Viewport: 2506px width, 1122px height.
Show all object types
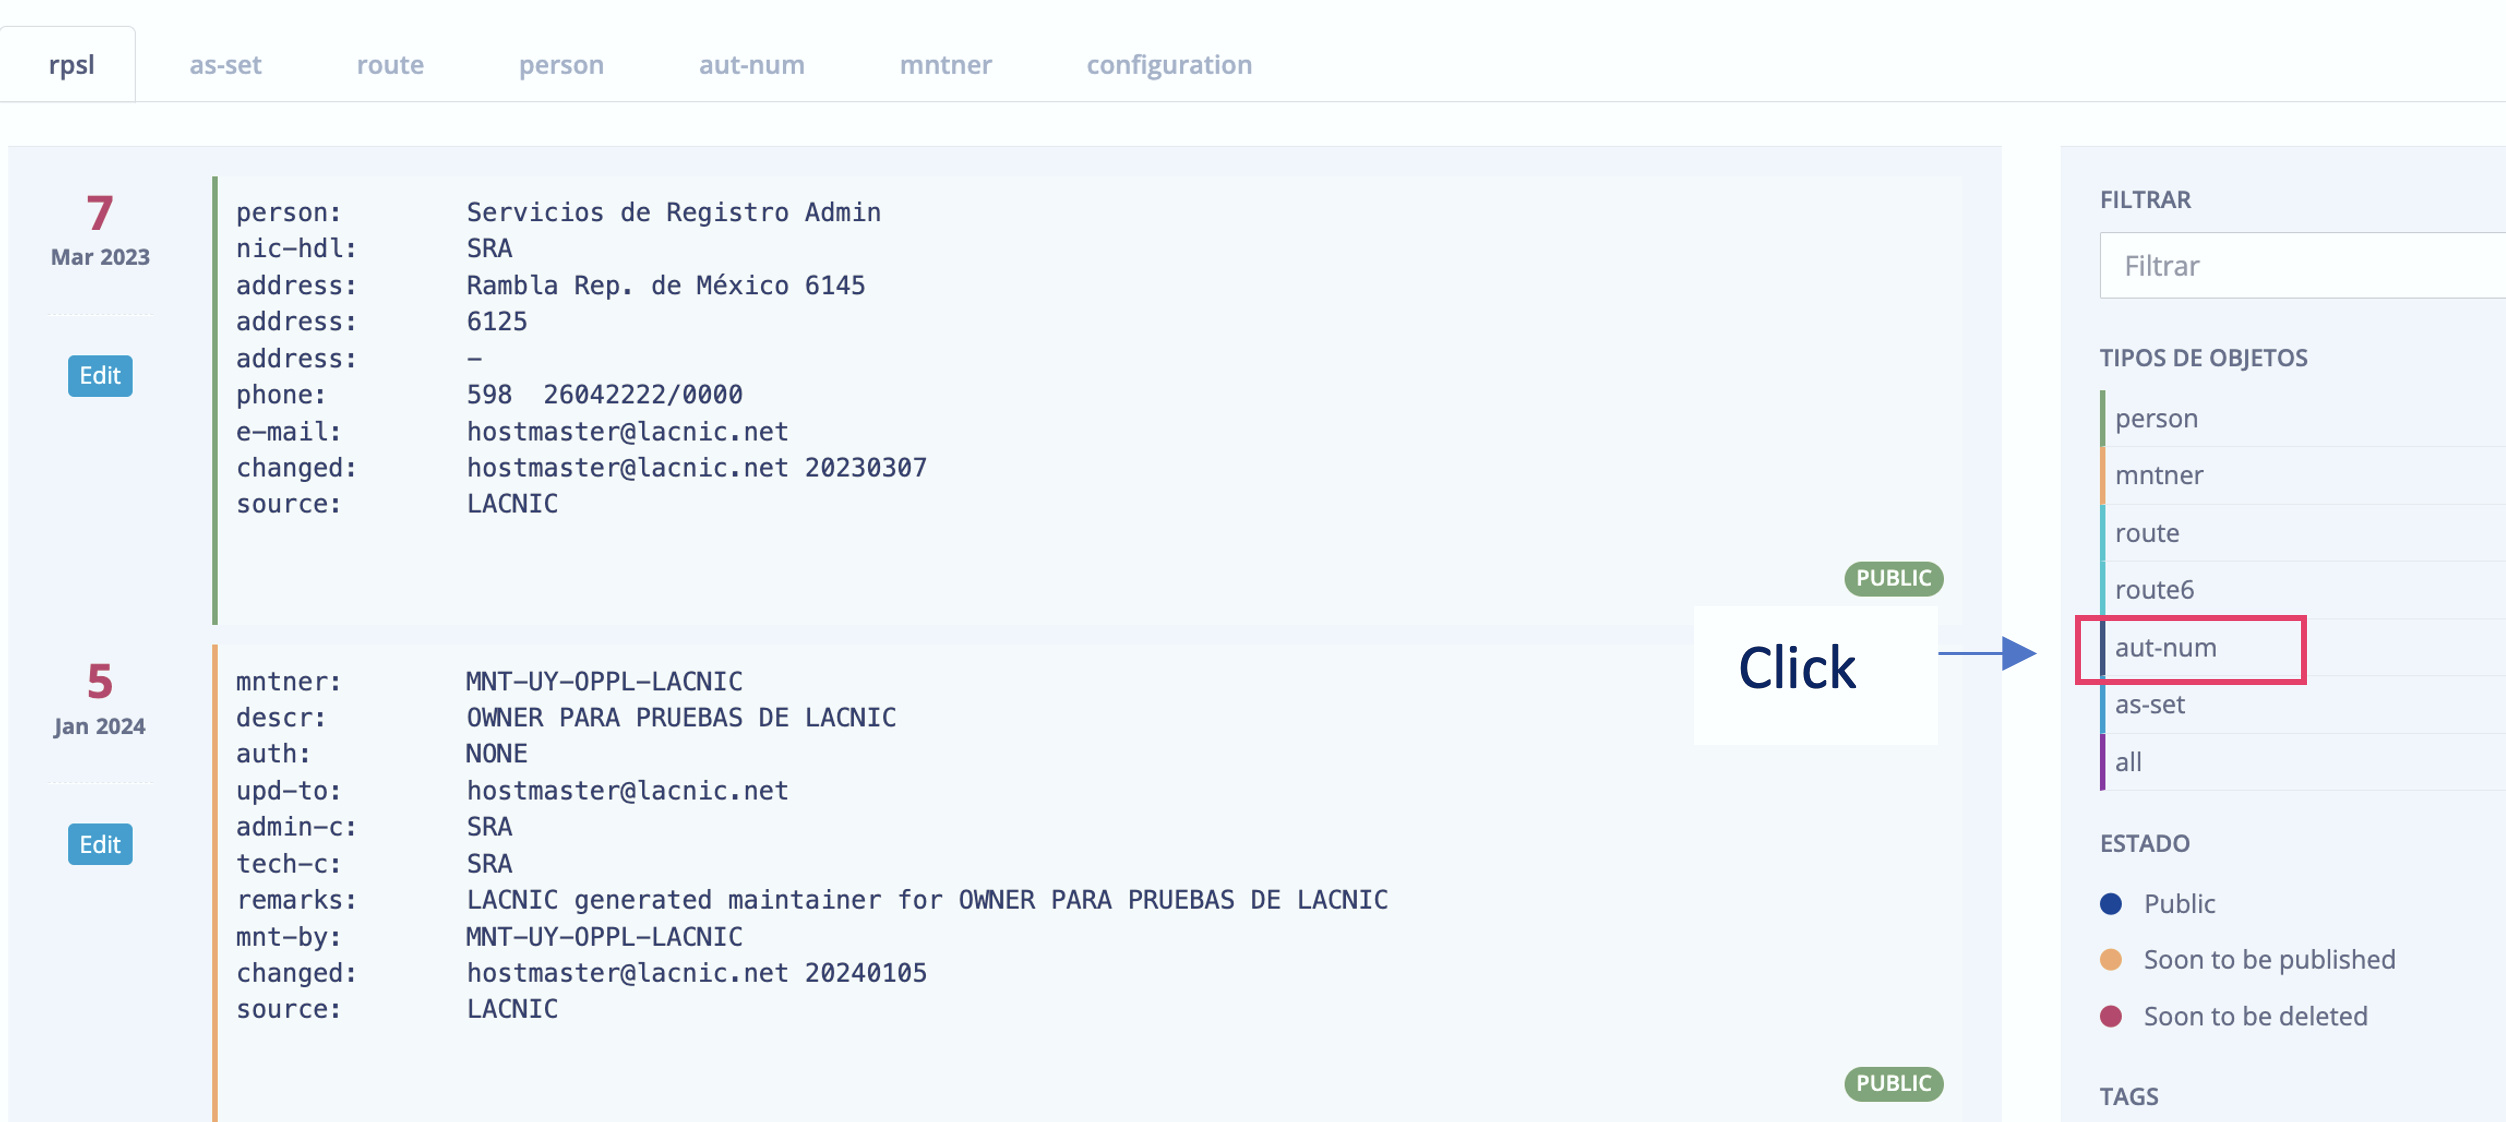[2128, 762]
